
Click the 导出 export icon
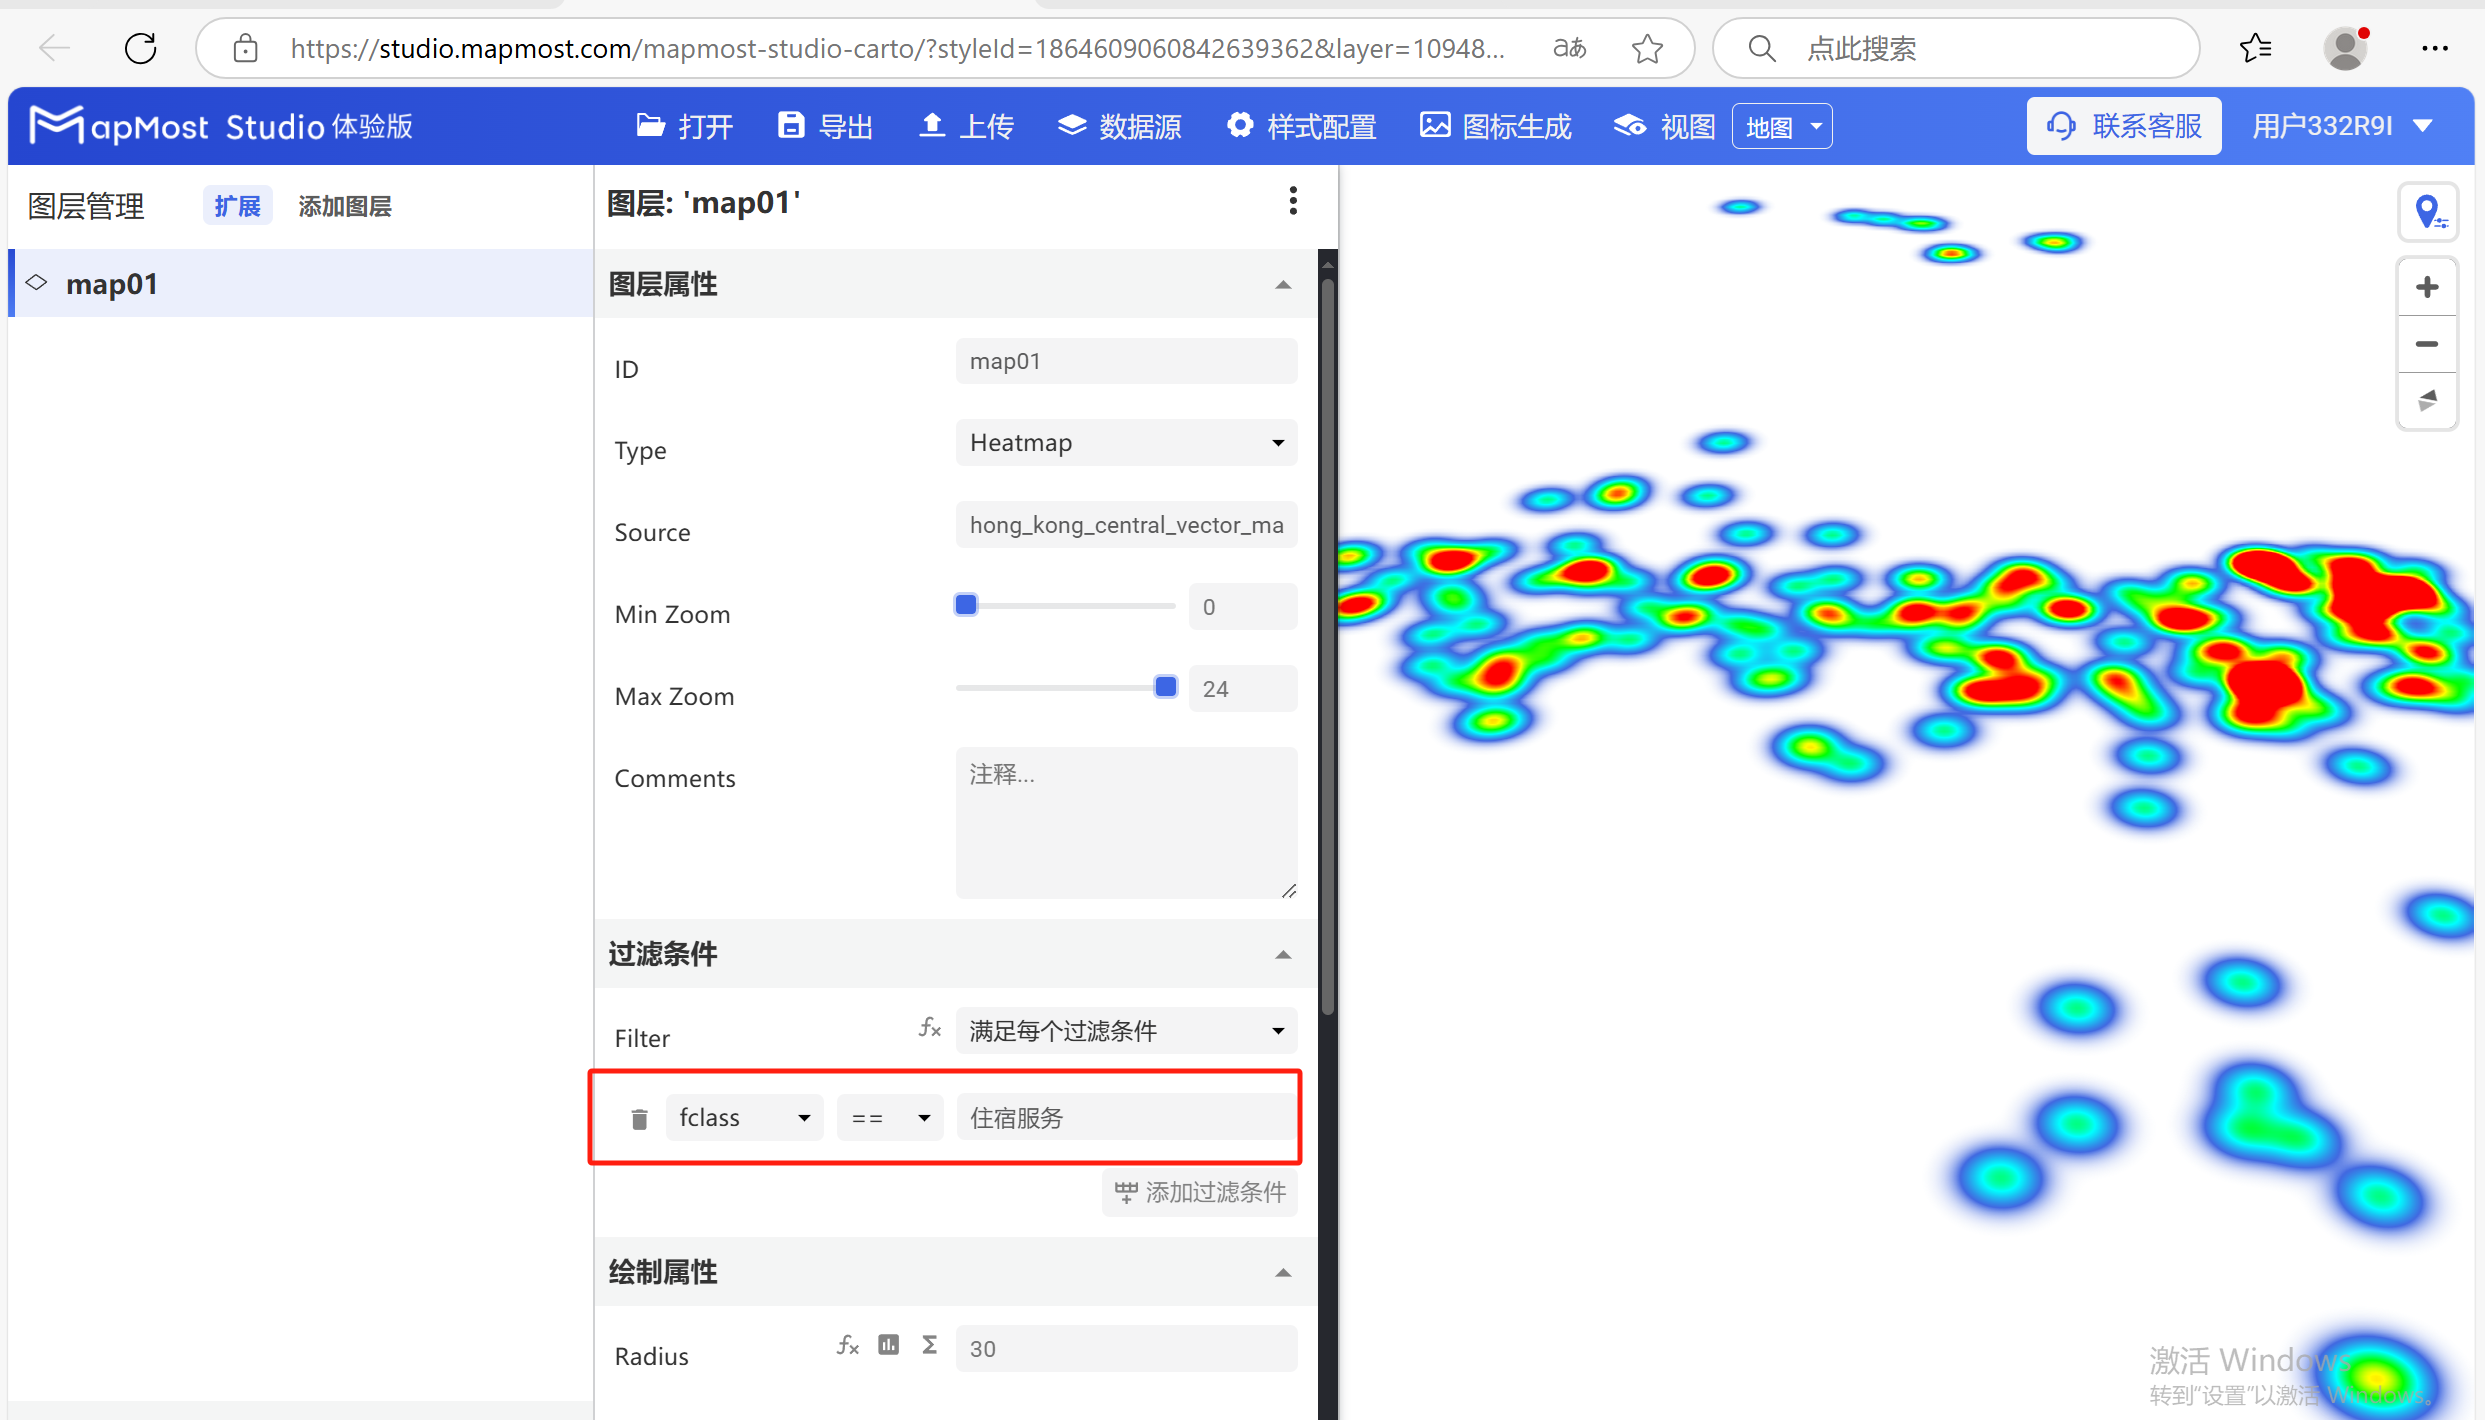click(824, 126)
